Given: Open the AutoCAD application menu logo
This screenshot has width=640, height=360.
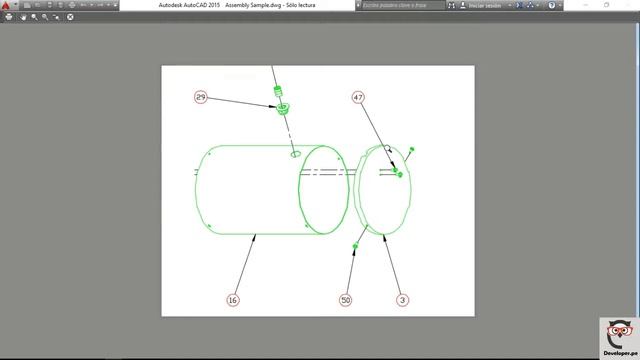Looking at the screenshot, I should (6, 5).
